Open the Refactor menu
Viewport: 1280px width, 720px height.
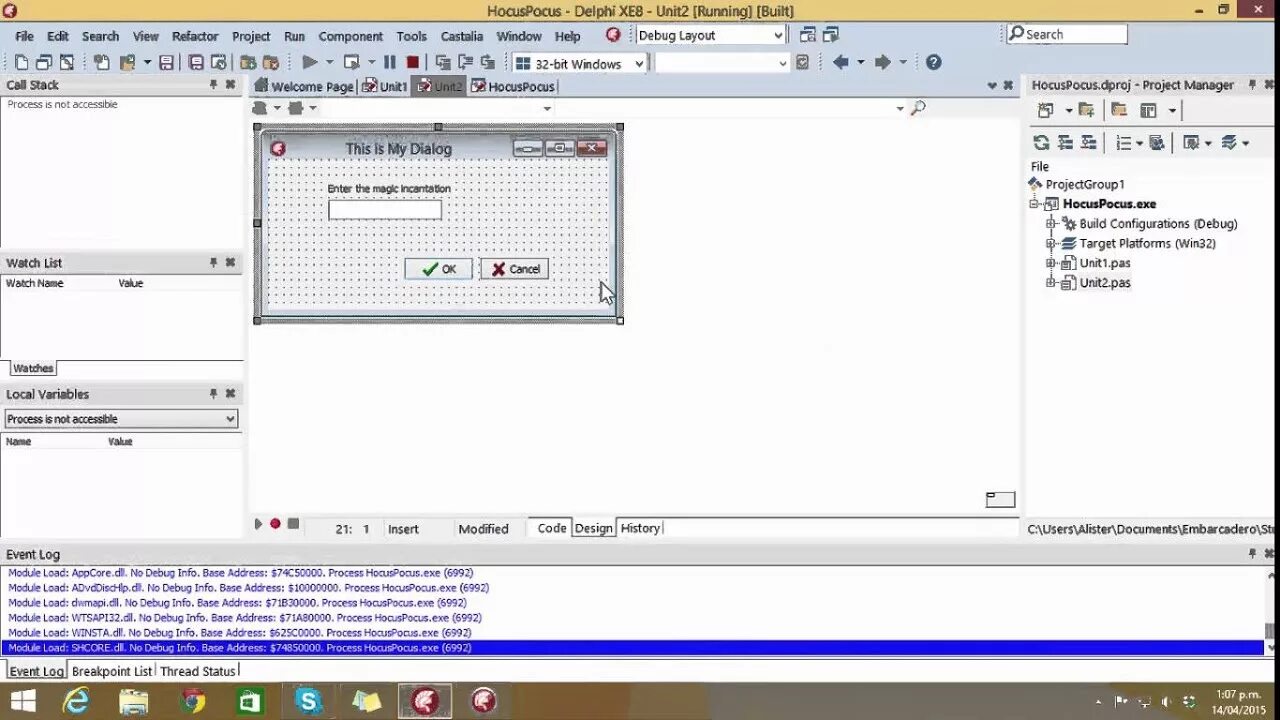195,36
